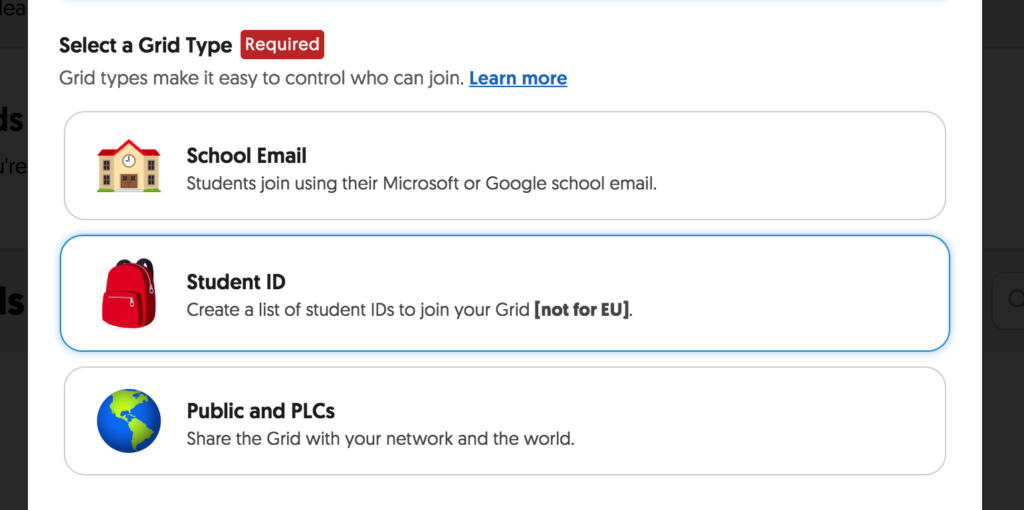
Task: Click the globe icon for Public grids
Action: [x=129, y=421]
